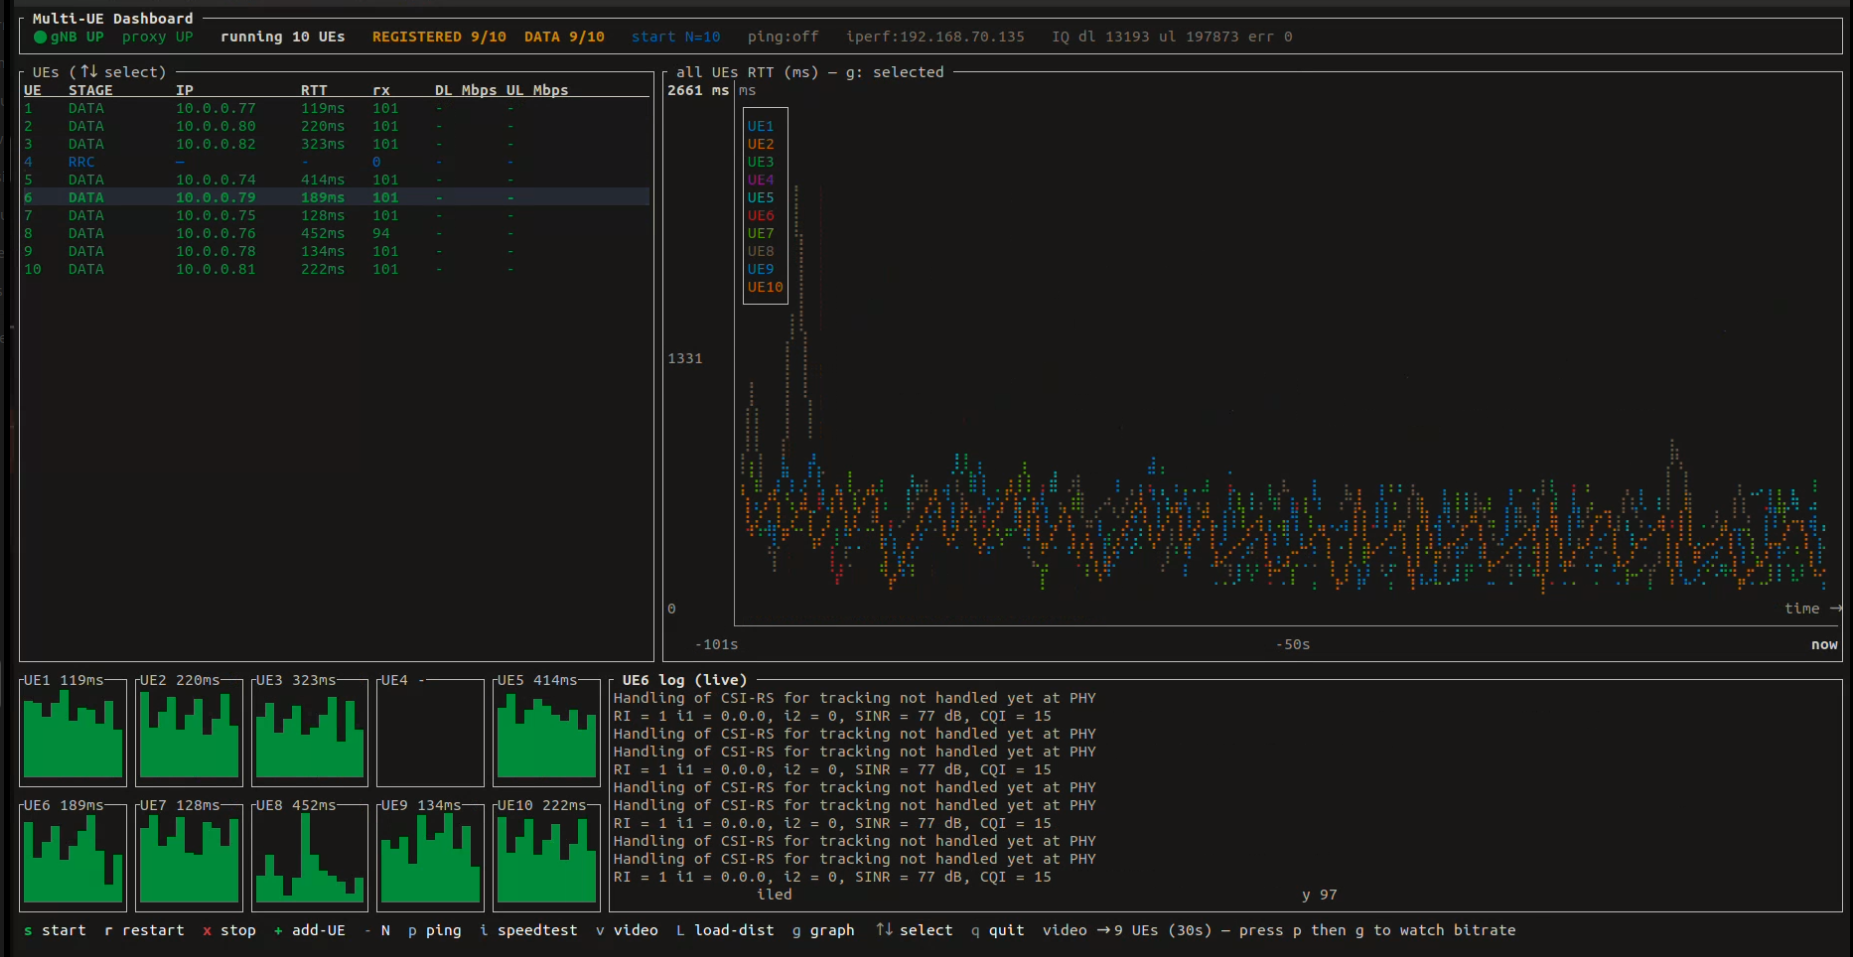Image resolution: width=1853 pixels, height=957 pixels.
Task: Click the DATA 9/10 status
Action: click(x=564, y=37)
